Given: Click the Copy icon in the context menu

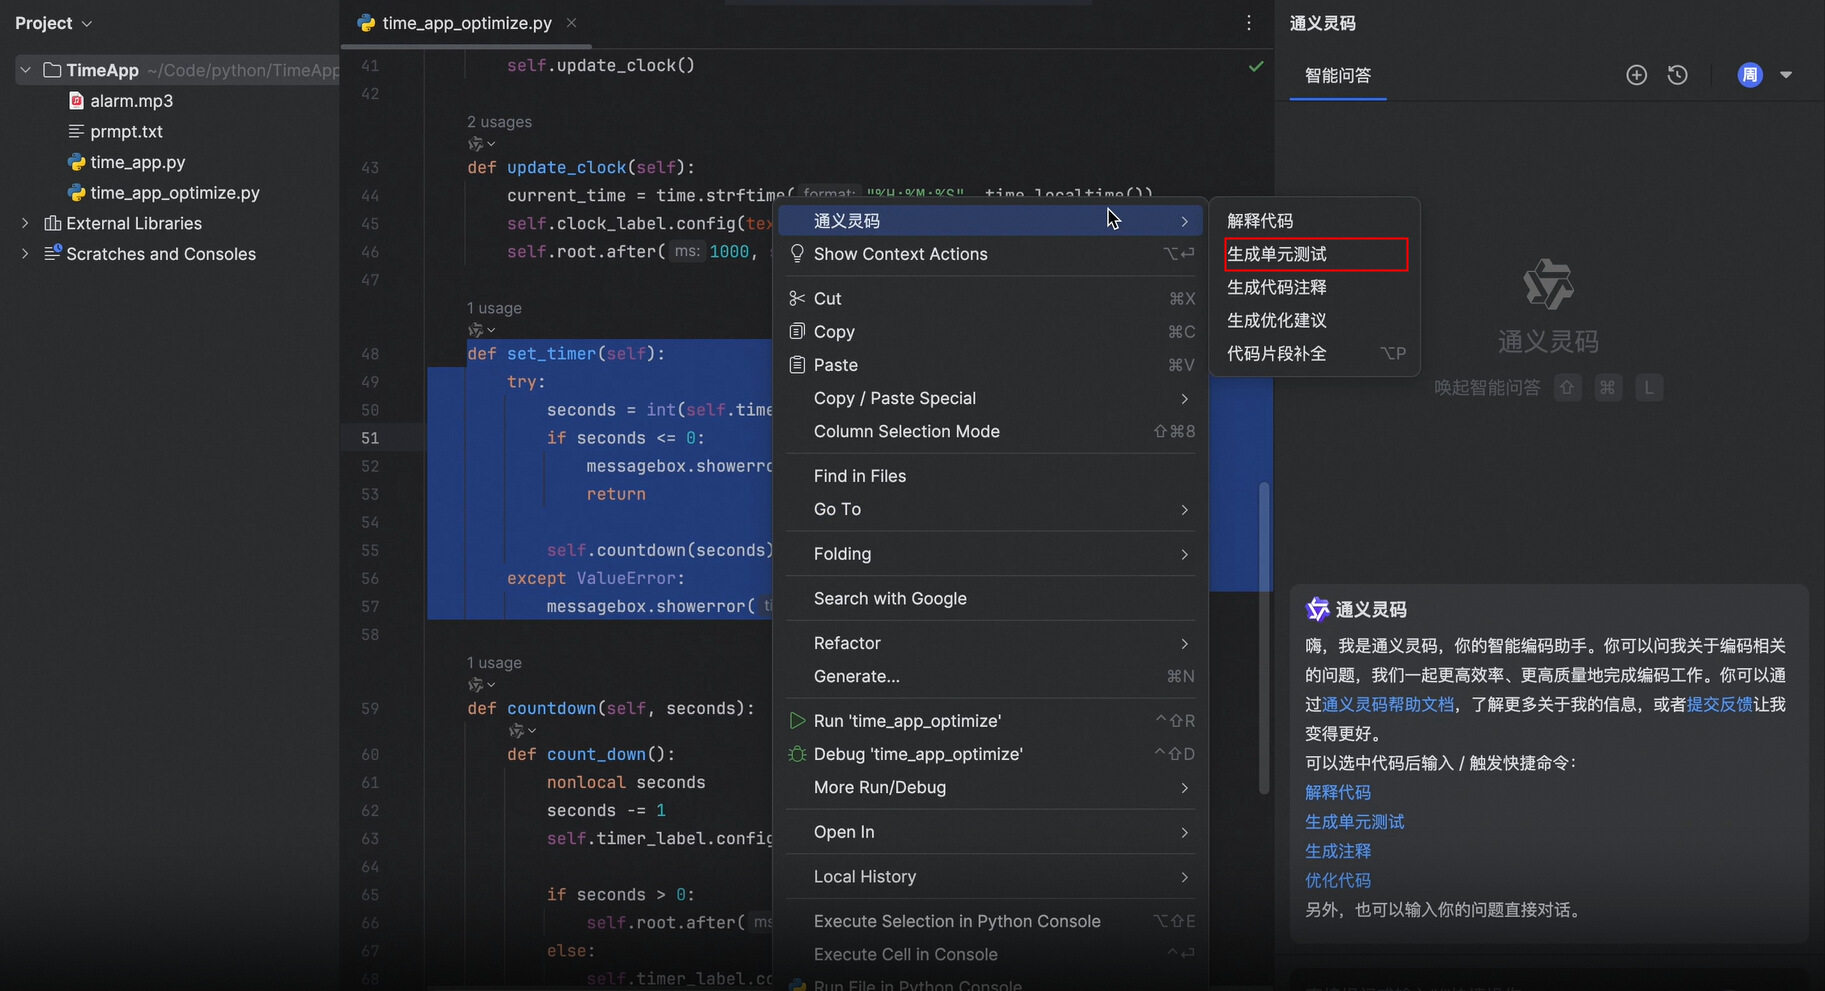Looking at the screenshot, I should point(797,331).
